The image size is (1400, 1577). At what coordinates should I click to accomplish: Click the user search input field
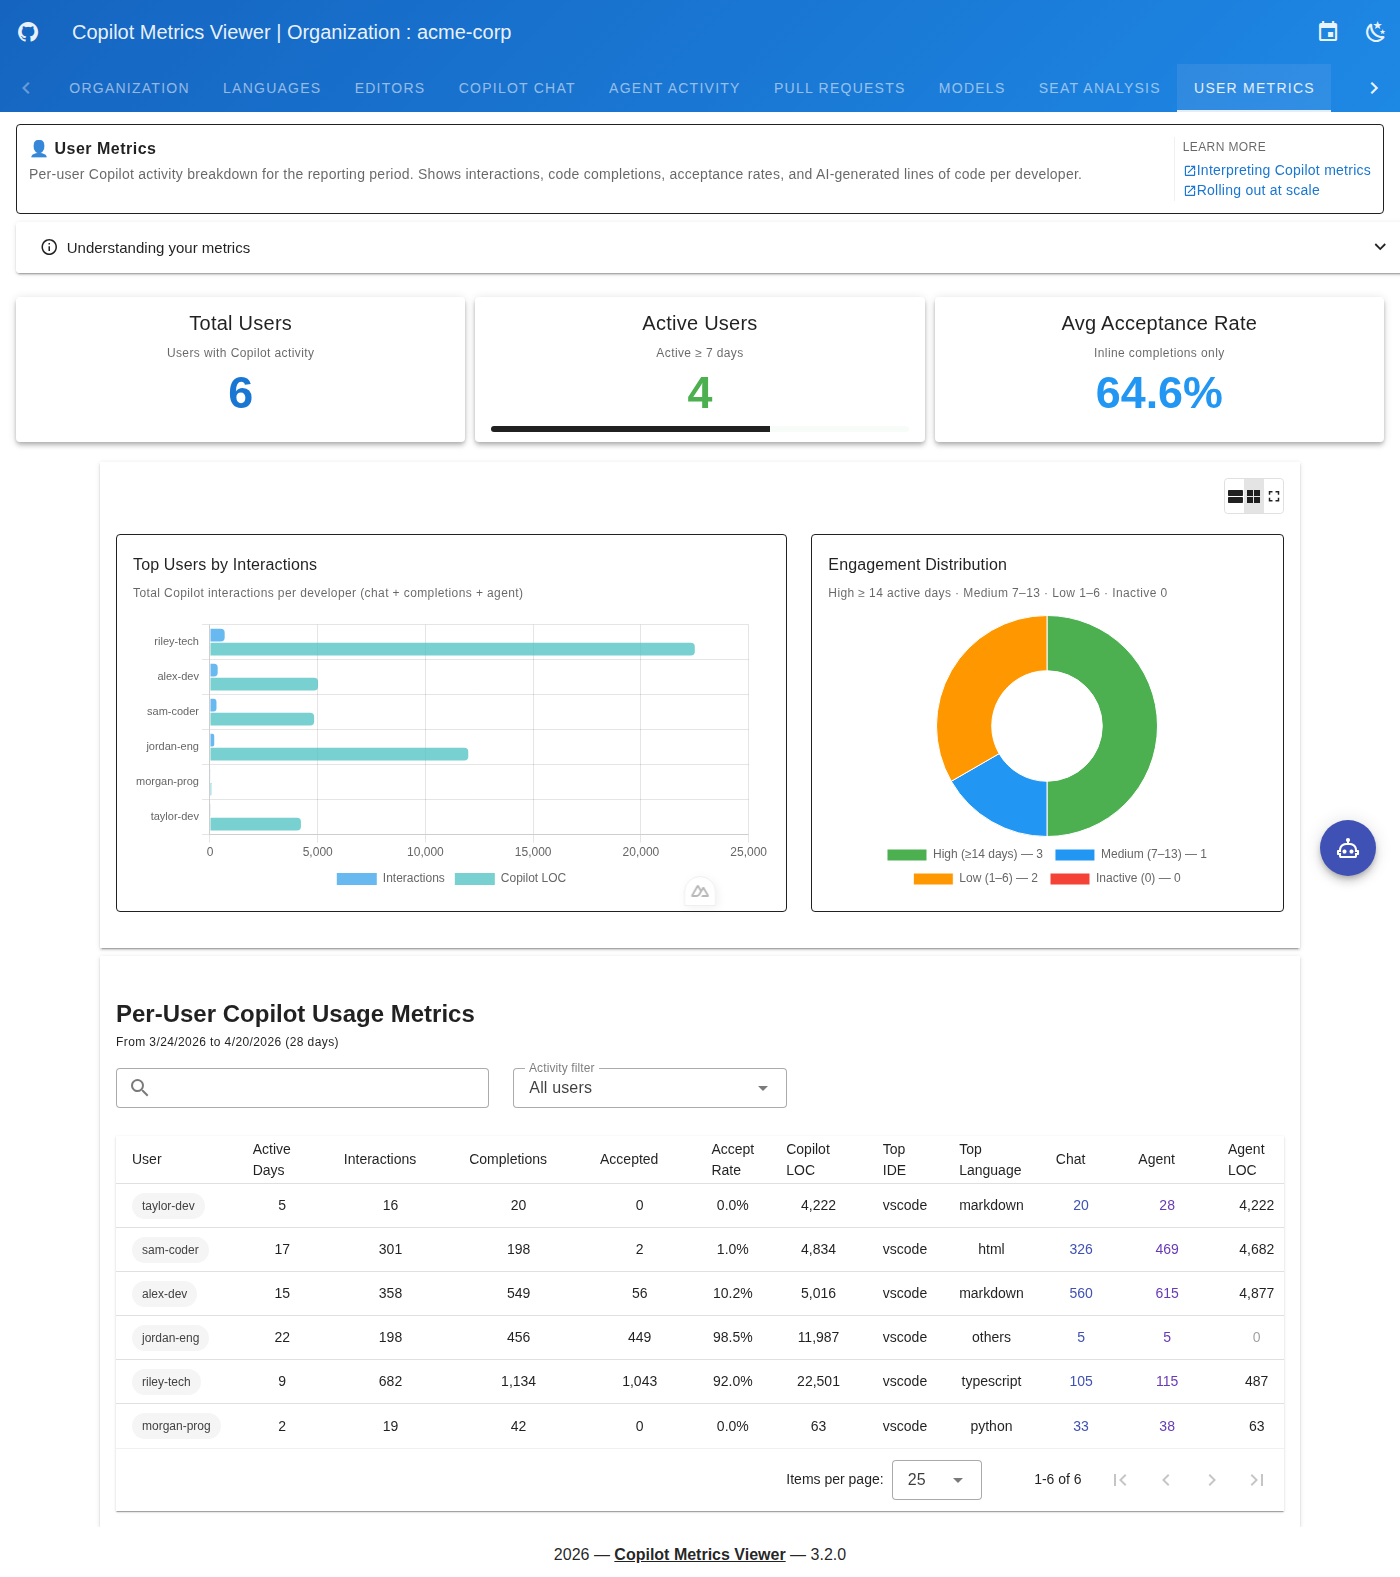tap(302, 1088)
